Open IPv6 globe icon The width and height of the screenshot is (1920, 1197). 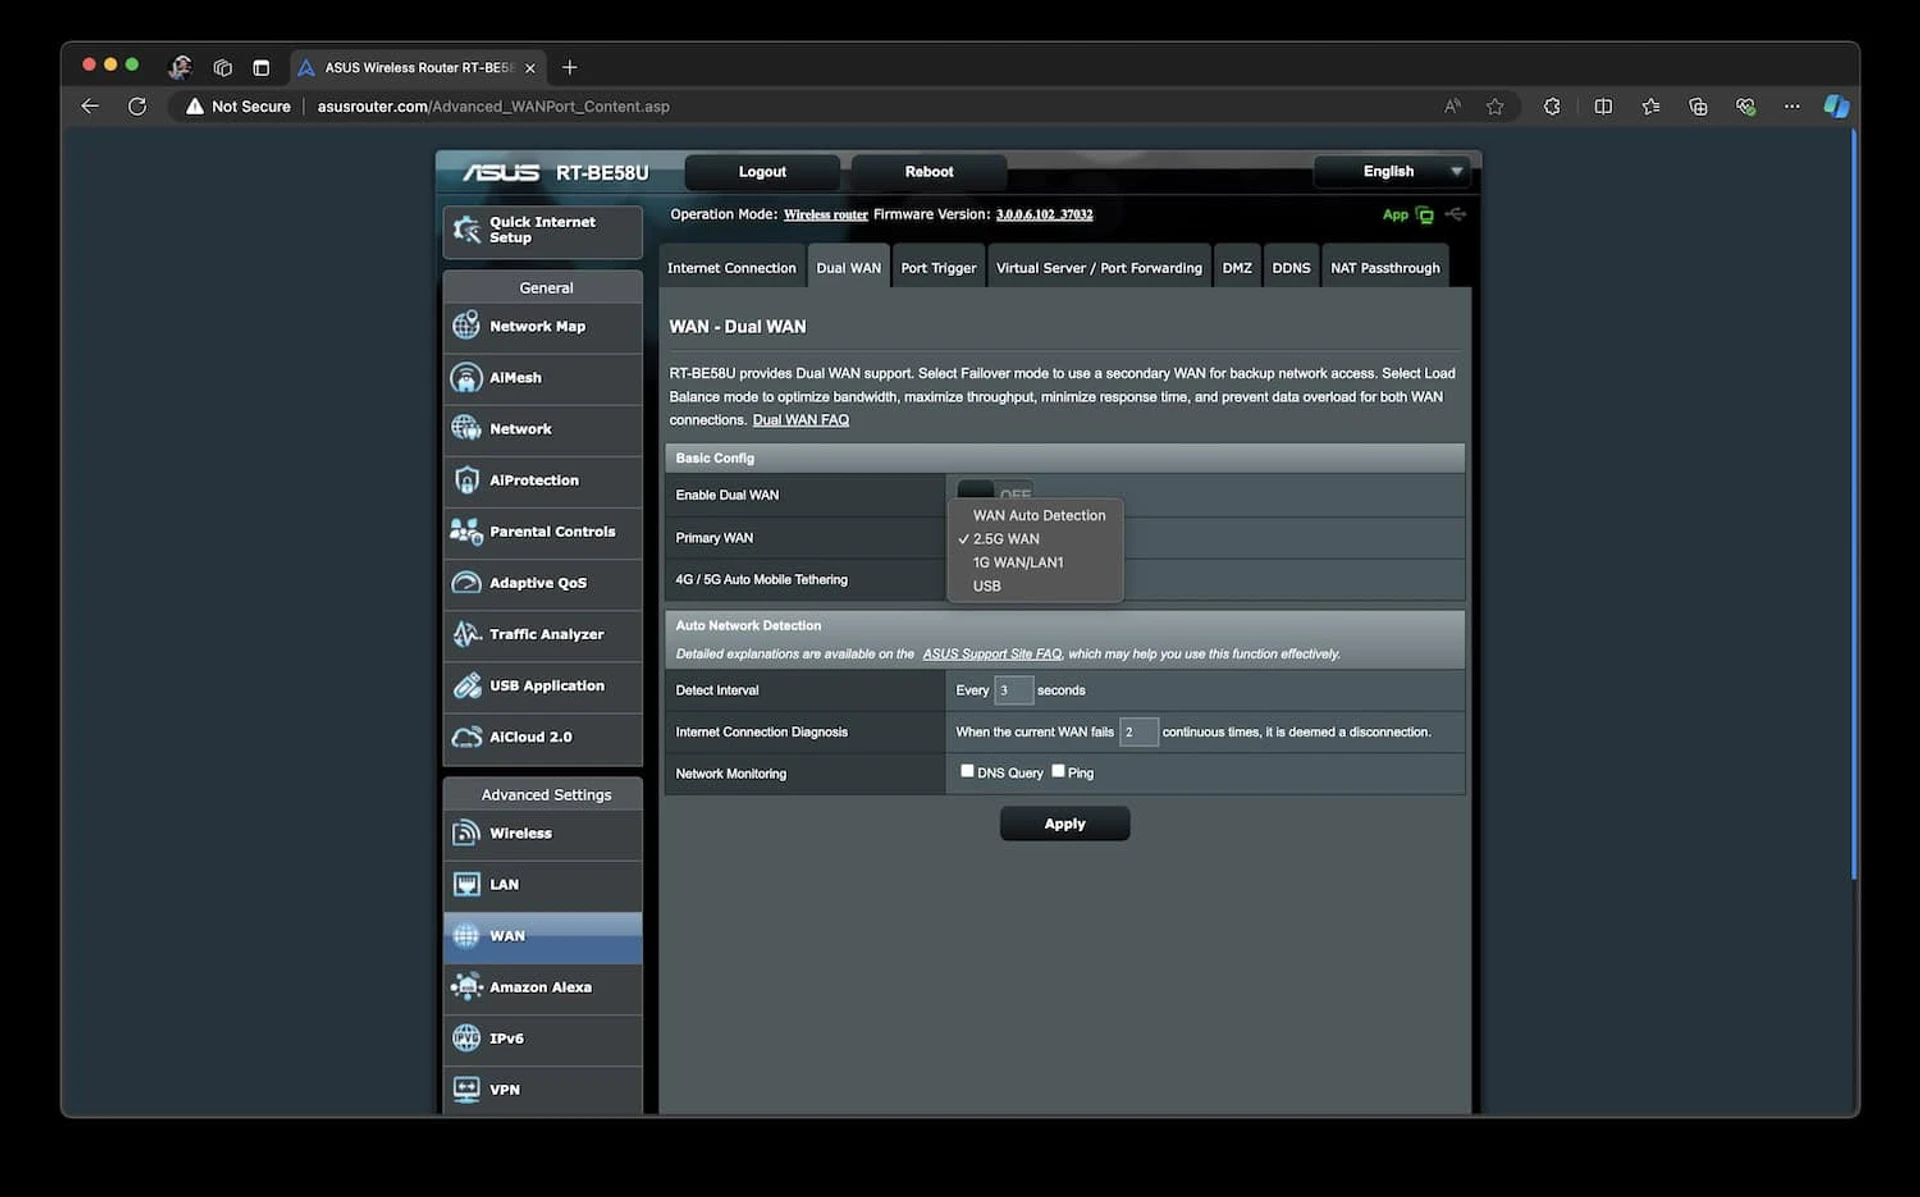[x=466, y=1038]
